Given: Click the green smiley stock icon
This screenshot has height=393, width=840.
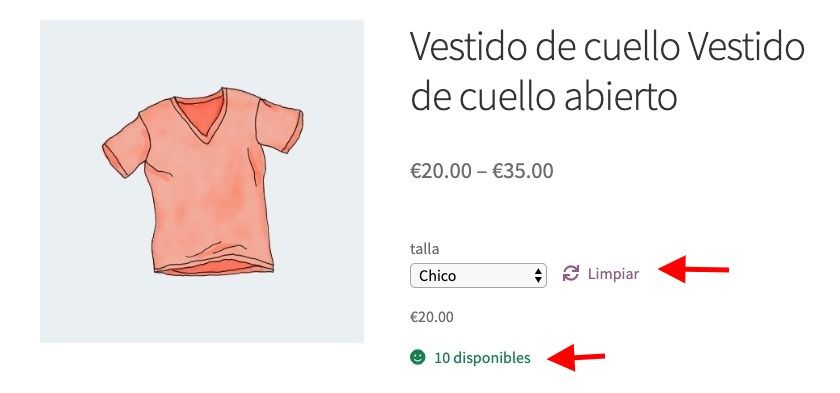Looking at the screenshot, I should coord(417,357).
